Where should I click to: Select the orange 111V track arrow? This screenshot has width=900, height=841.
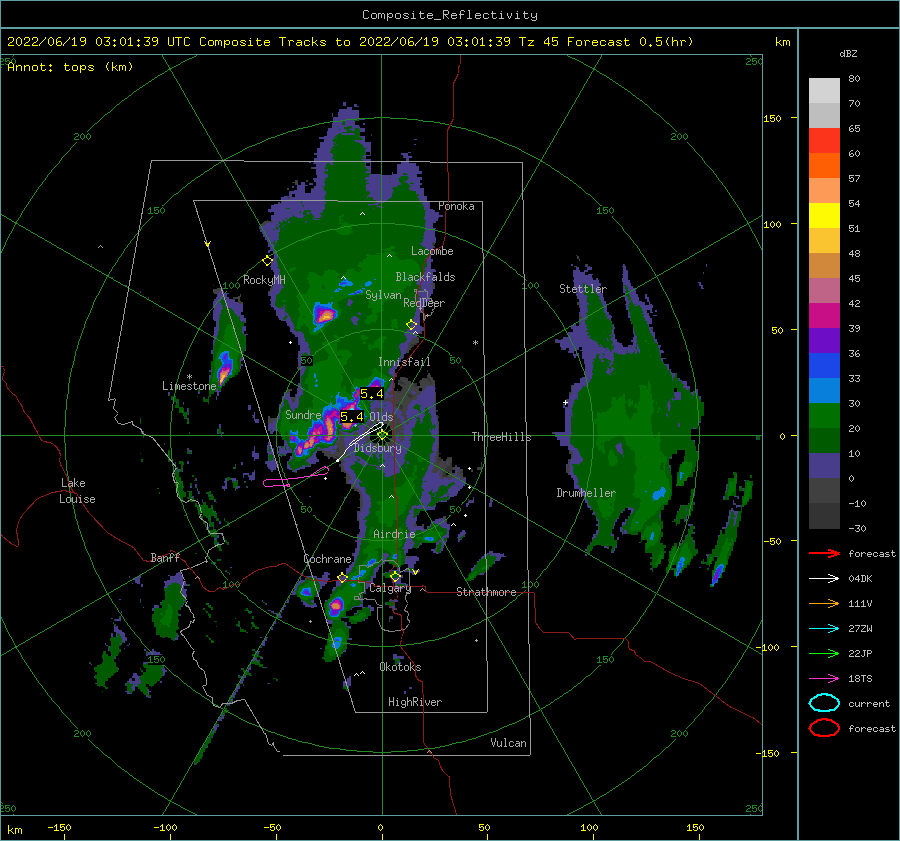point(824,603)
